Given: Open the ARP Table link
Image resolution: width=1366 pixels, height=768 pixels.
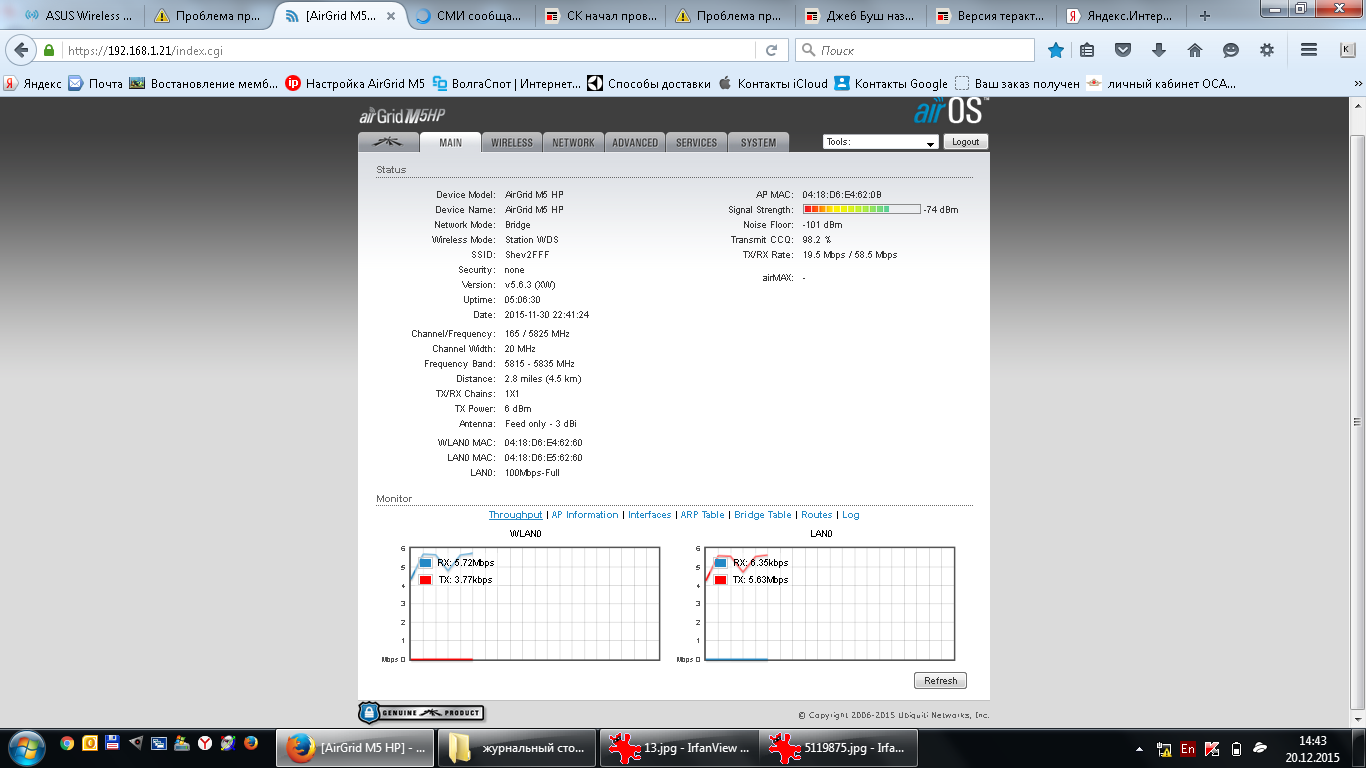Looking at the screenshot, I should coord(702,515).
